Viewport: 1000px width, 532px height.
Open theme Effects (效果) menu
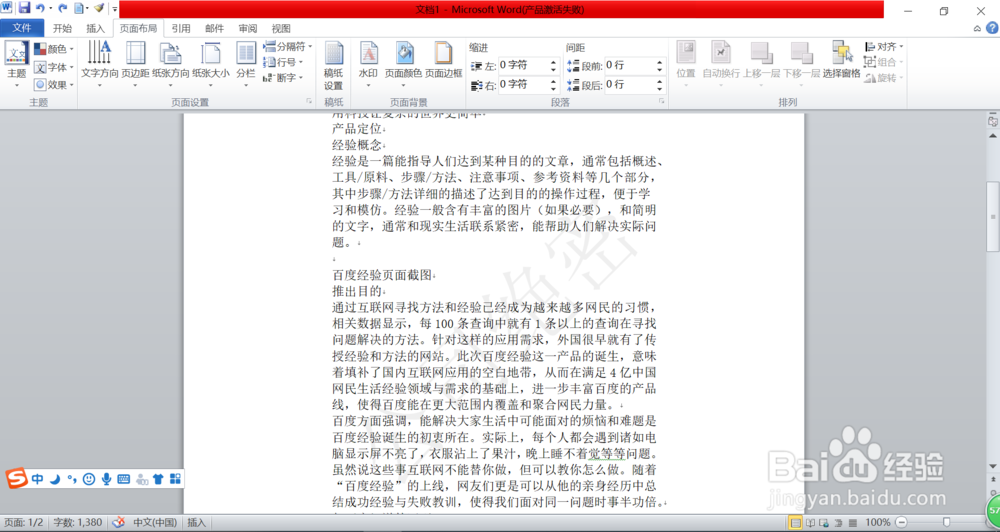click(54, 84)
